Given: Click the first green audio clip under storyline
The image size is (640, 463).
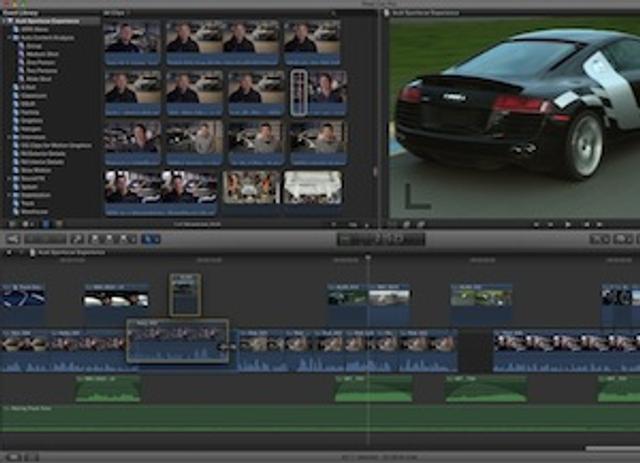Looking at the screenshot, I should tap(108, 389).
